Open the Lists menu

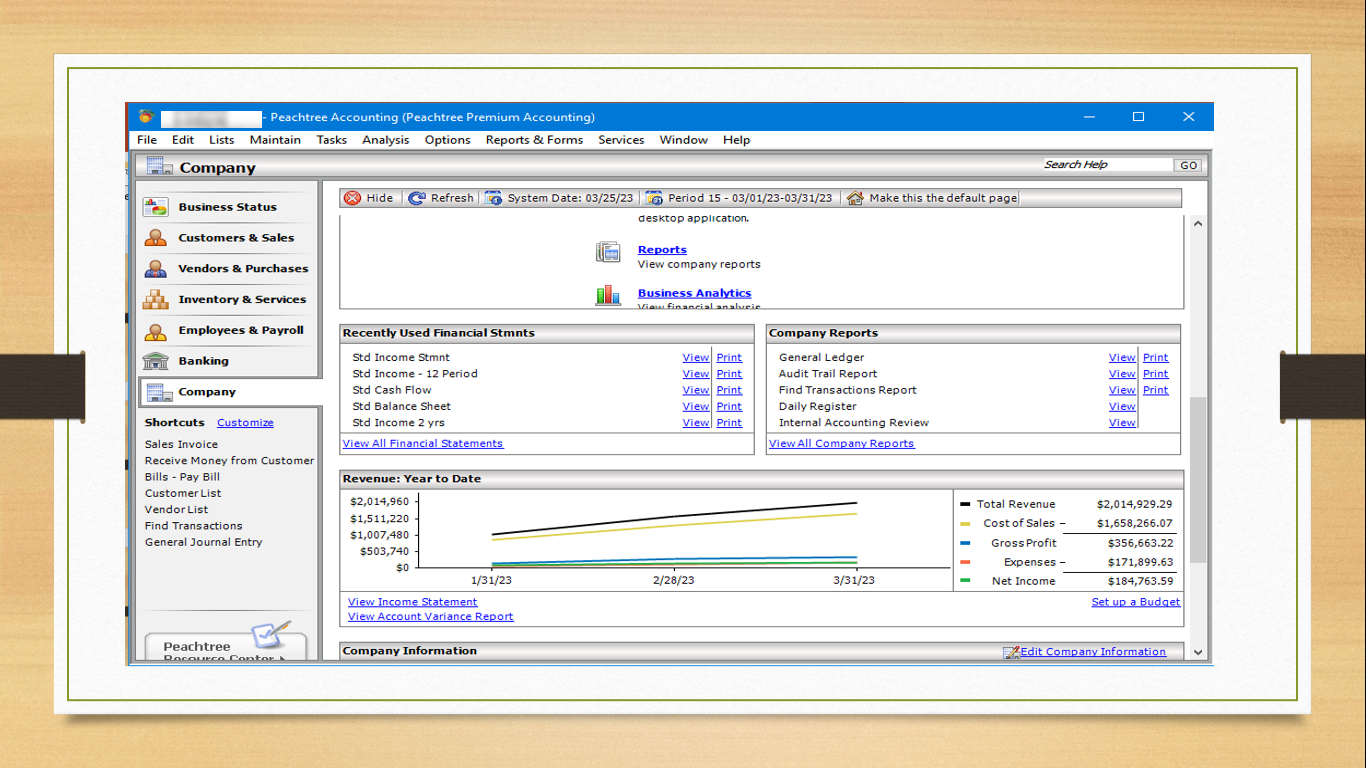tap(222, 140)
